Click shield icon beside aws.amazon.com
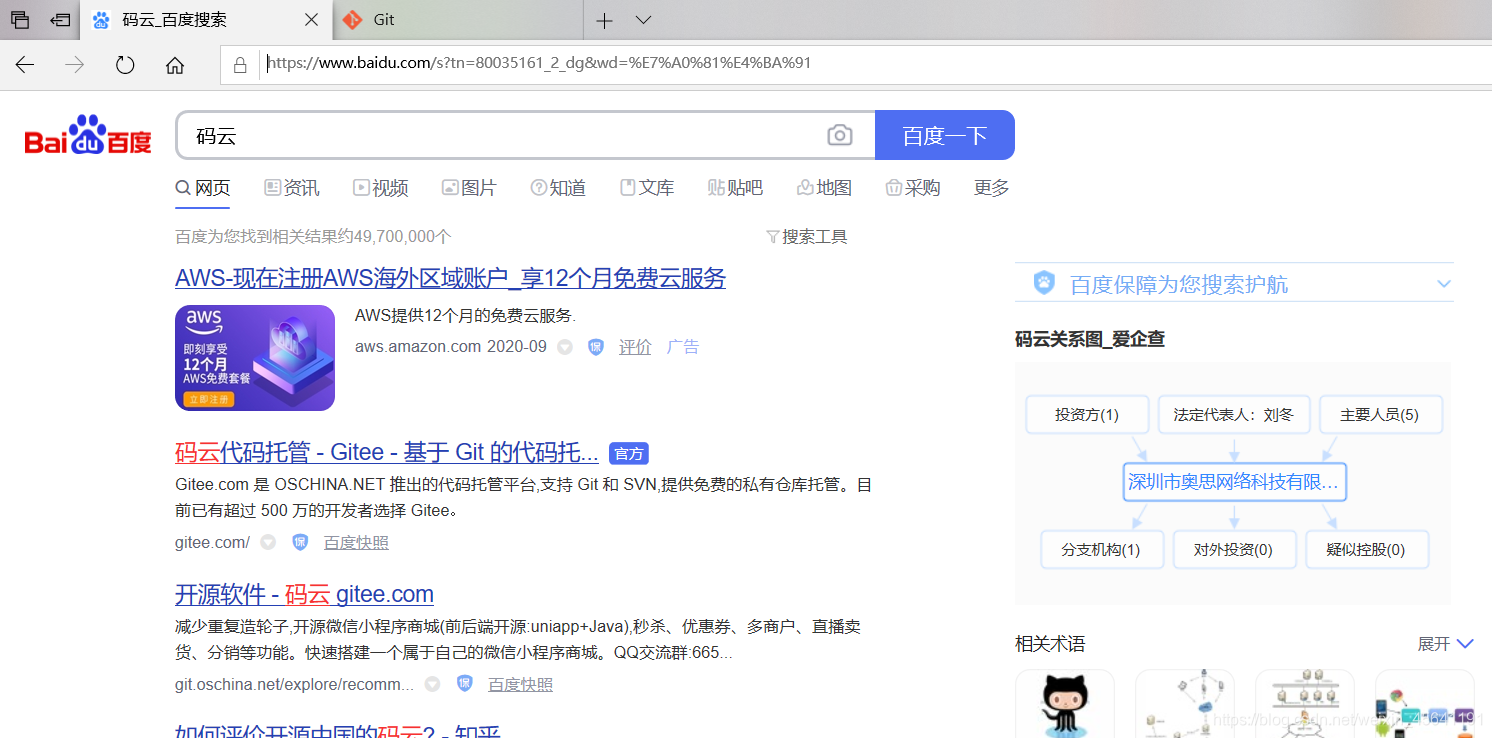1492x738 pixels. coord(596,347)
